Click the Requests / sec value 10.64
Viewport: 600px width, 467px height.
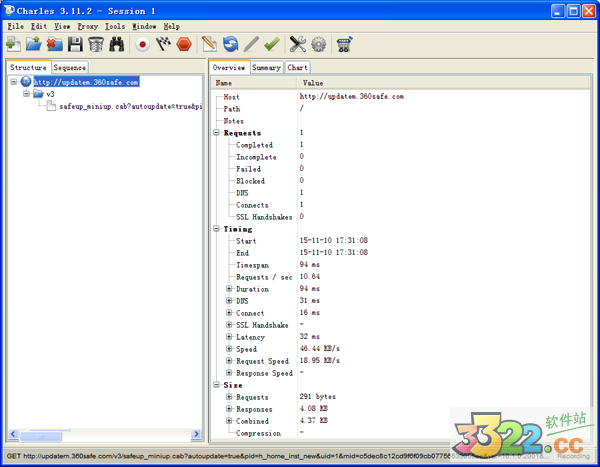pos(310,276)
